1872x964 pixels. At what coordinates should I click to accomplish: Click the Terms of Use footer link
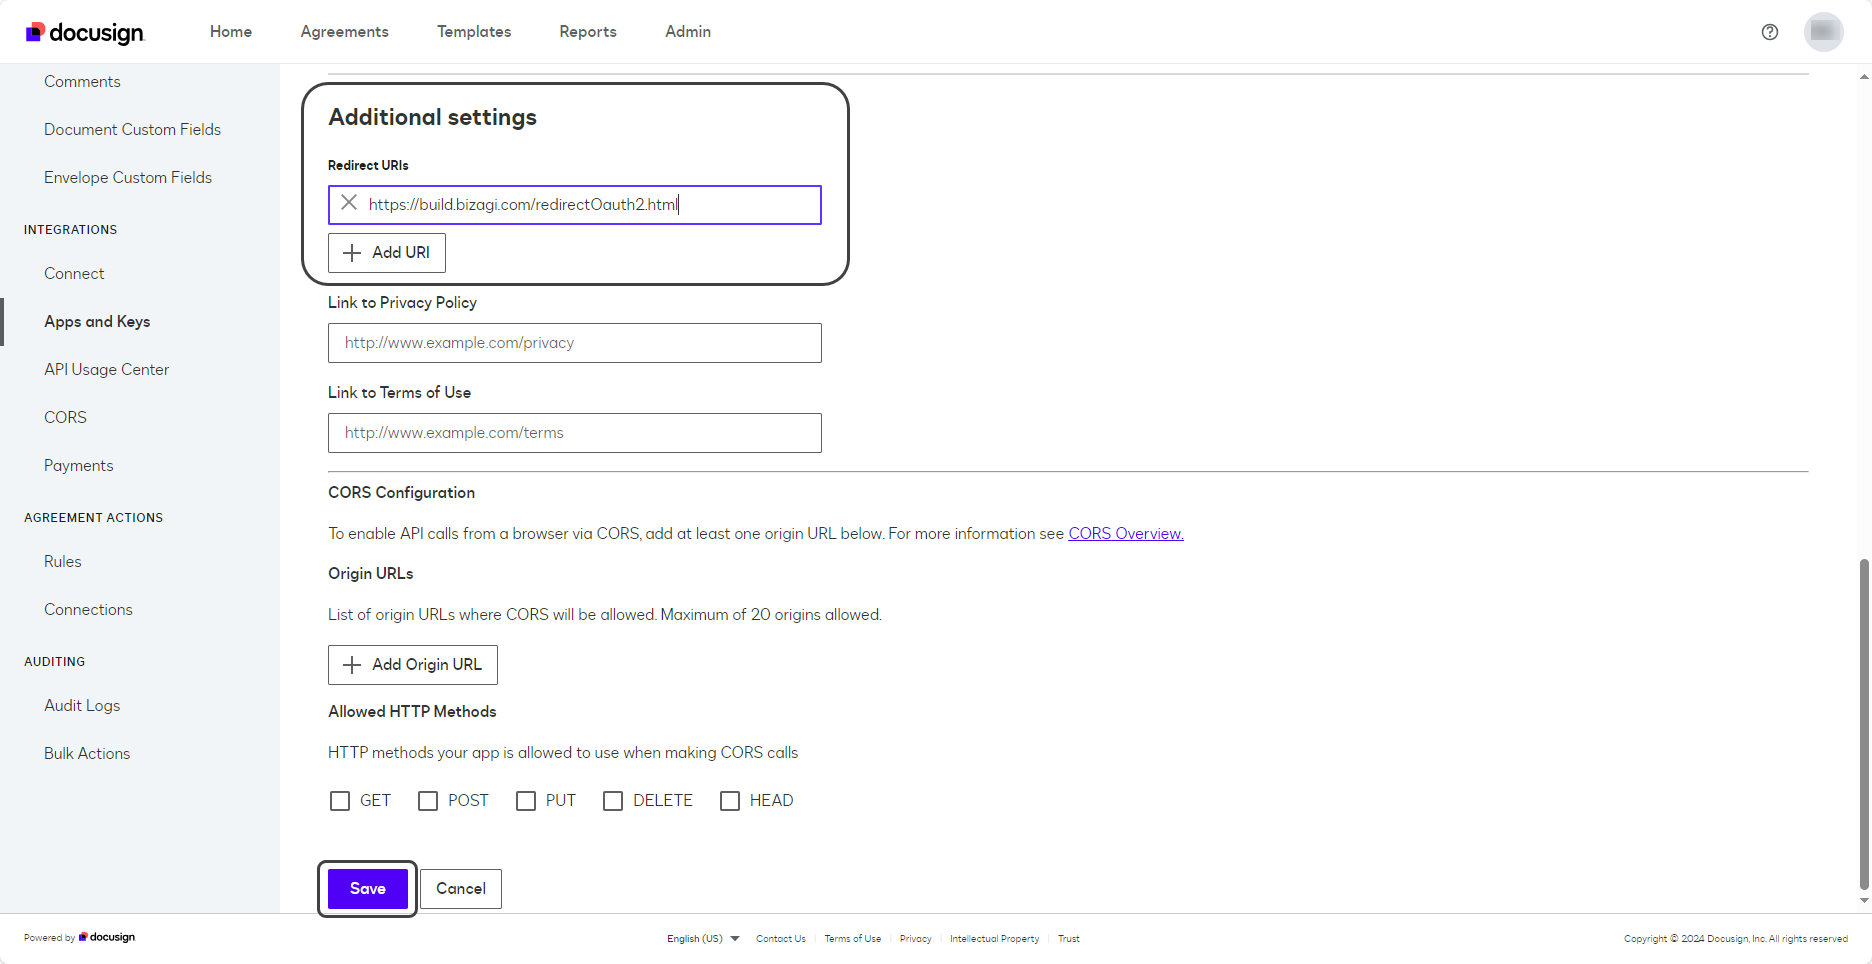coord(853,939)
